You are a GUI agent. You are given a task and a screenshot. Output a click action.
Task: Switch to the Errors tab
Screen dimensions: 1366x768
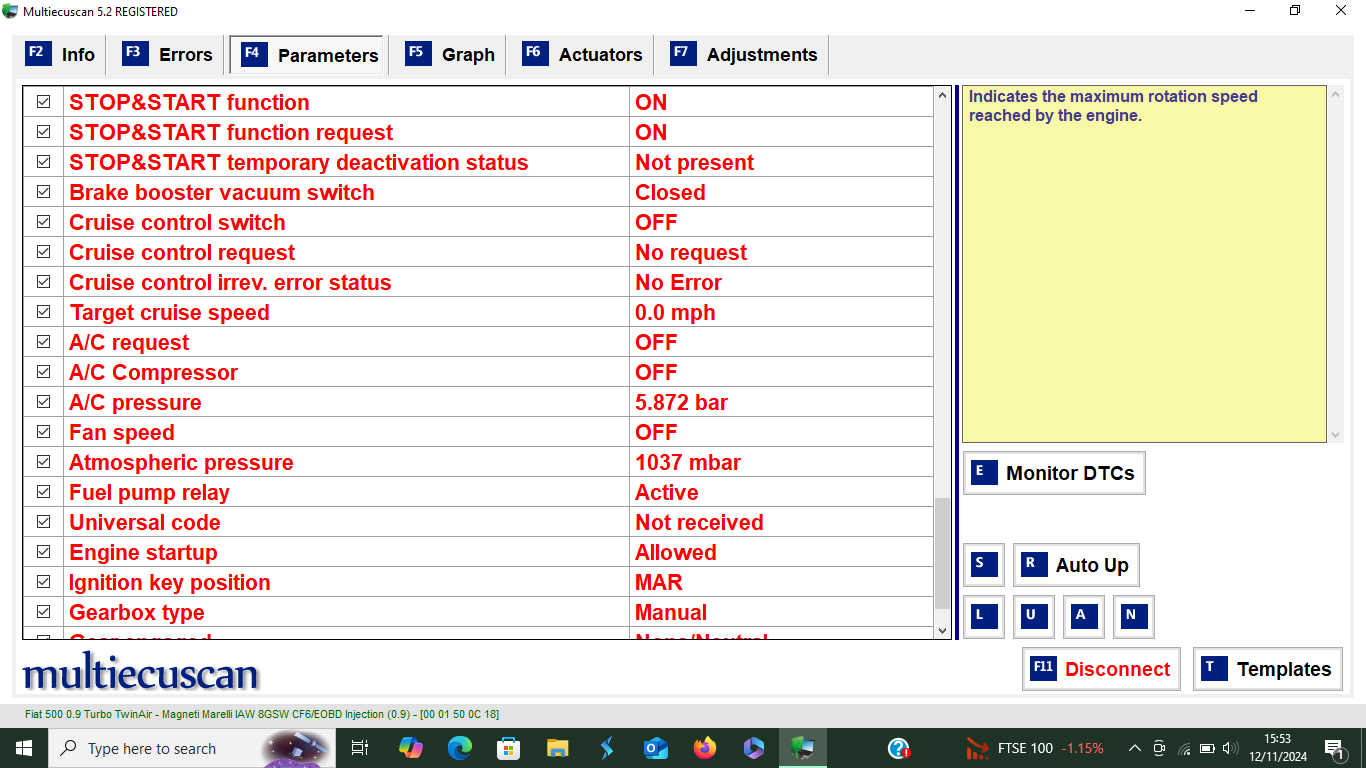click(167, 55)
